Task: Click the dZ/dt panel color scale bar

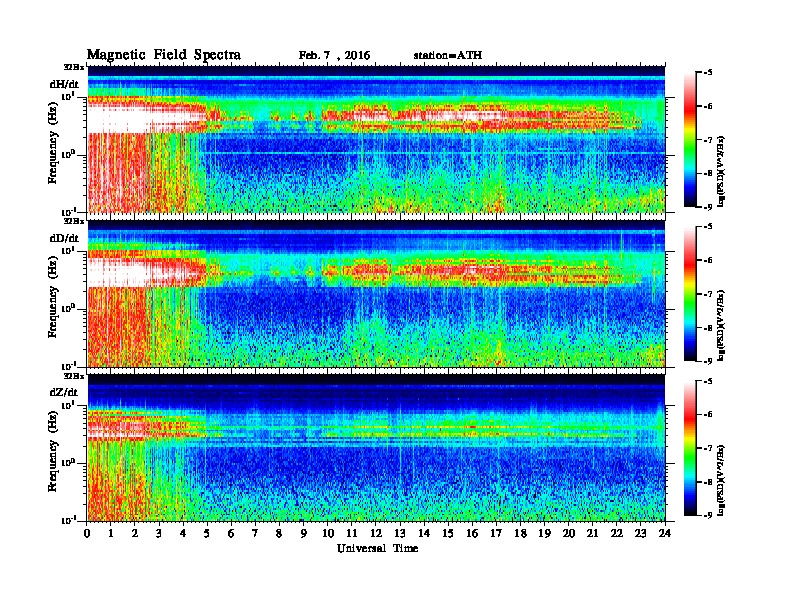Action: pyautogui.click(x=690, y=448)
